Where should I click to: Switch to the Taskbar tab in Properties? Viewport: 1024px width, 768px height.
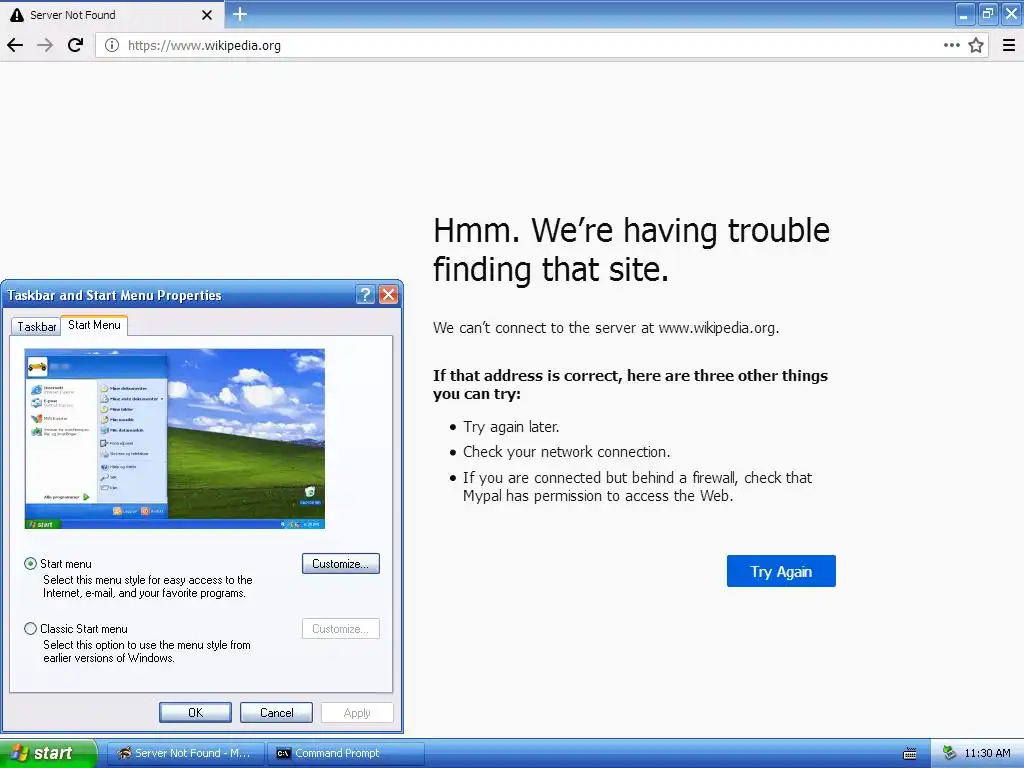37,327
